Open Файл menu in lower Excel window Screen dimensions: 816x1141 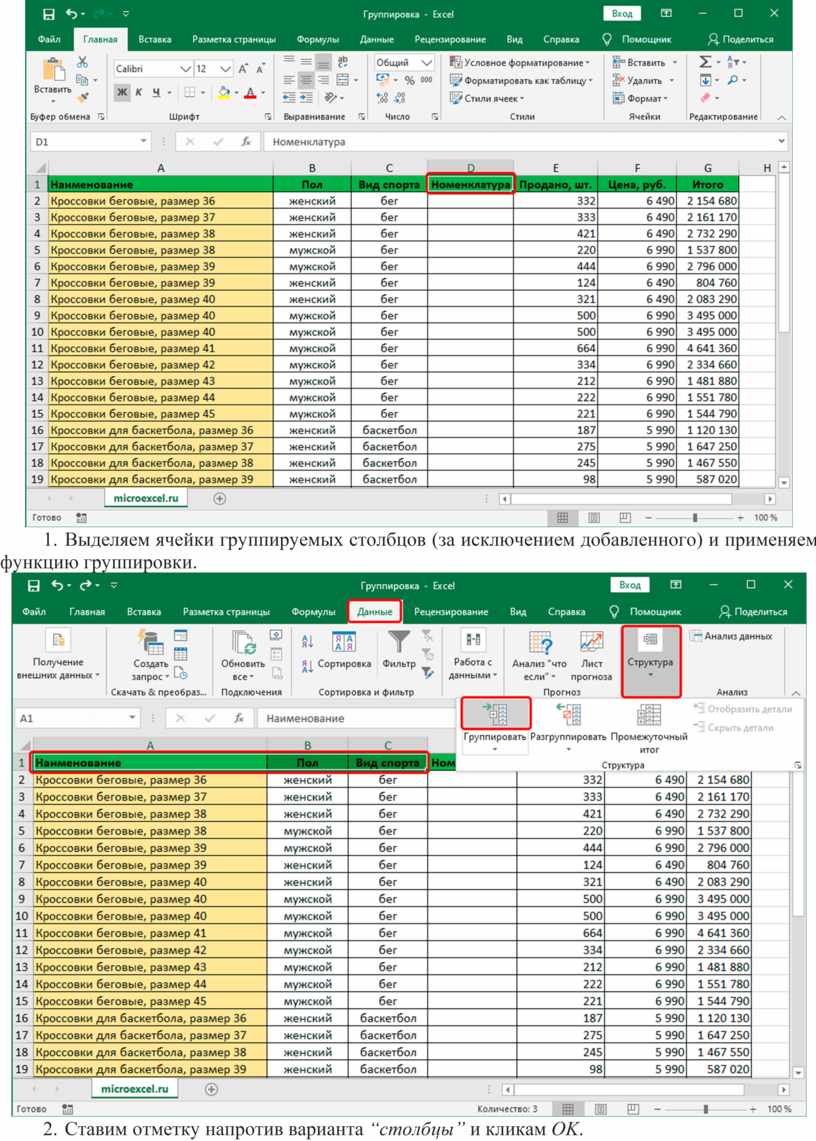pos(33,612)
